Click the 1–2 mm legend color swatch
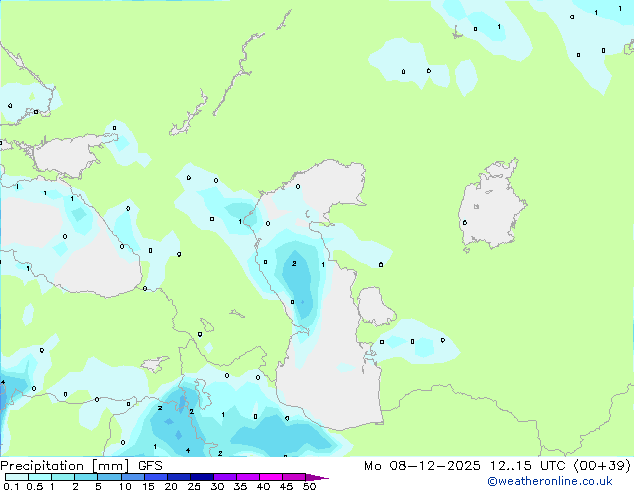 tap(63, 477)
